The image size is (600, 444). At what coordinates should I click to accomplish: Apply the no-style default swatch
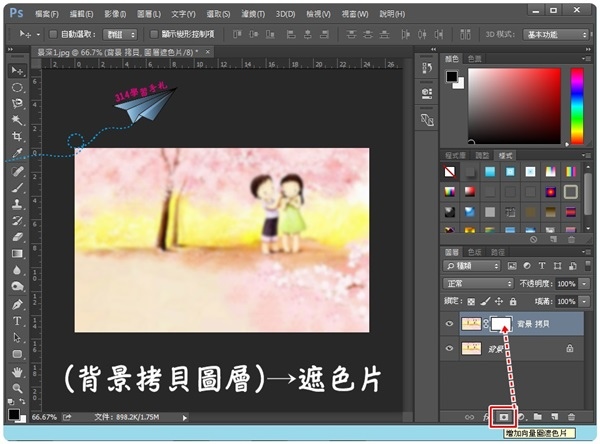point(450,171)
